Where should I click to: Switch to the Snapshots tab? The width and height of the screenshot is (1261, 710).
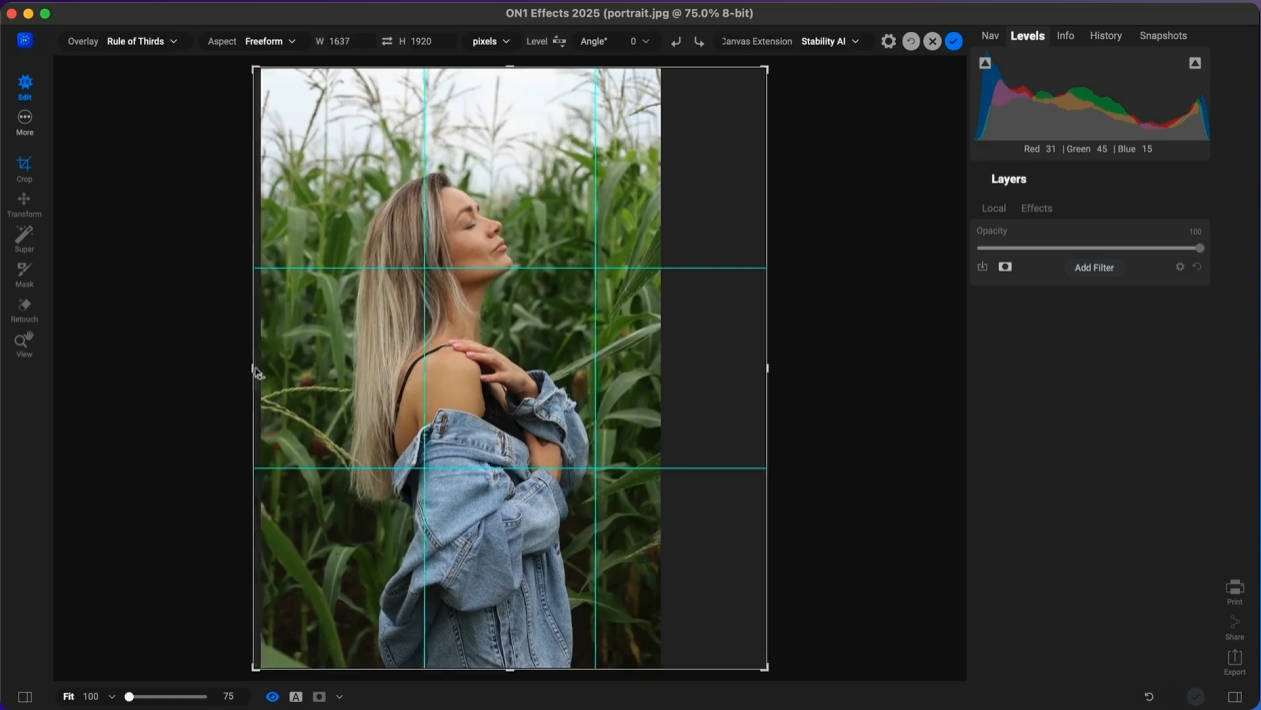(1163, 35)
